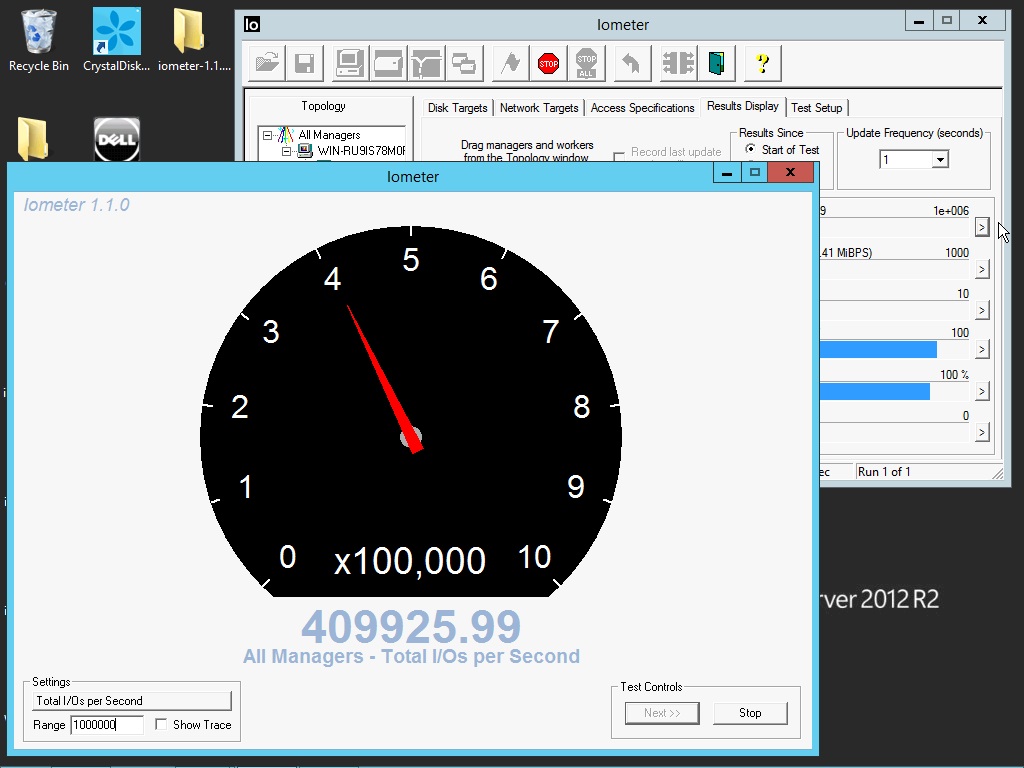Click arrow button beside the 100 % bar
Image resolution: width=1024 pixels, height=768 pixels.
tap(982, 391)
